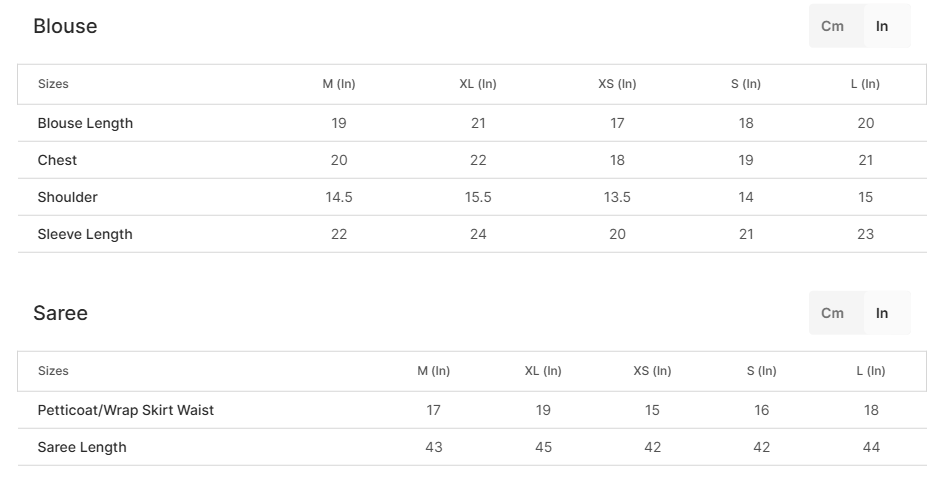Select In units for Saree table
946x492 pixels.
tap(882, 313)
